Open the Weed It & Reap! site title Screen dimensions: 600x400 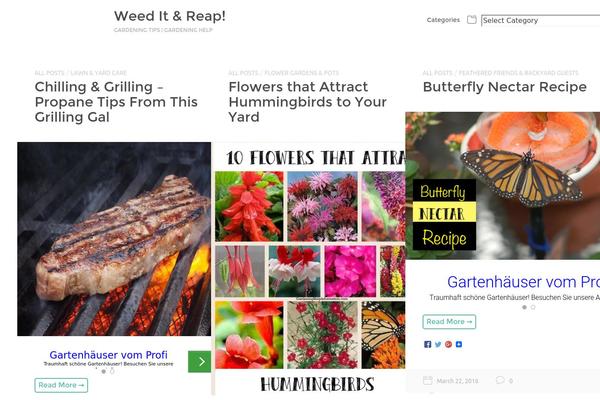(170, 16)
